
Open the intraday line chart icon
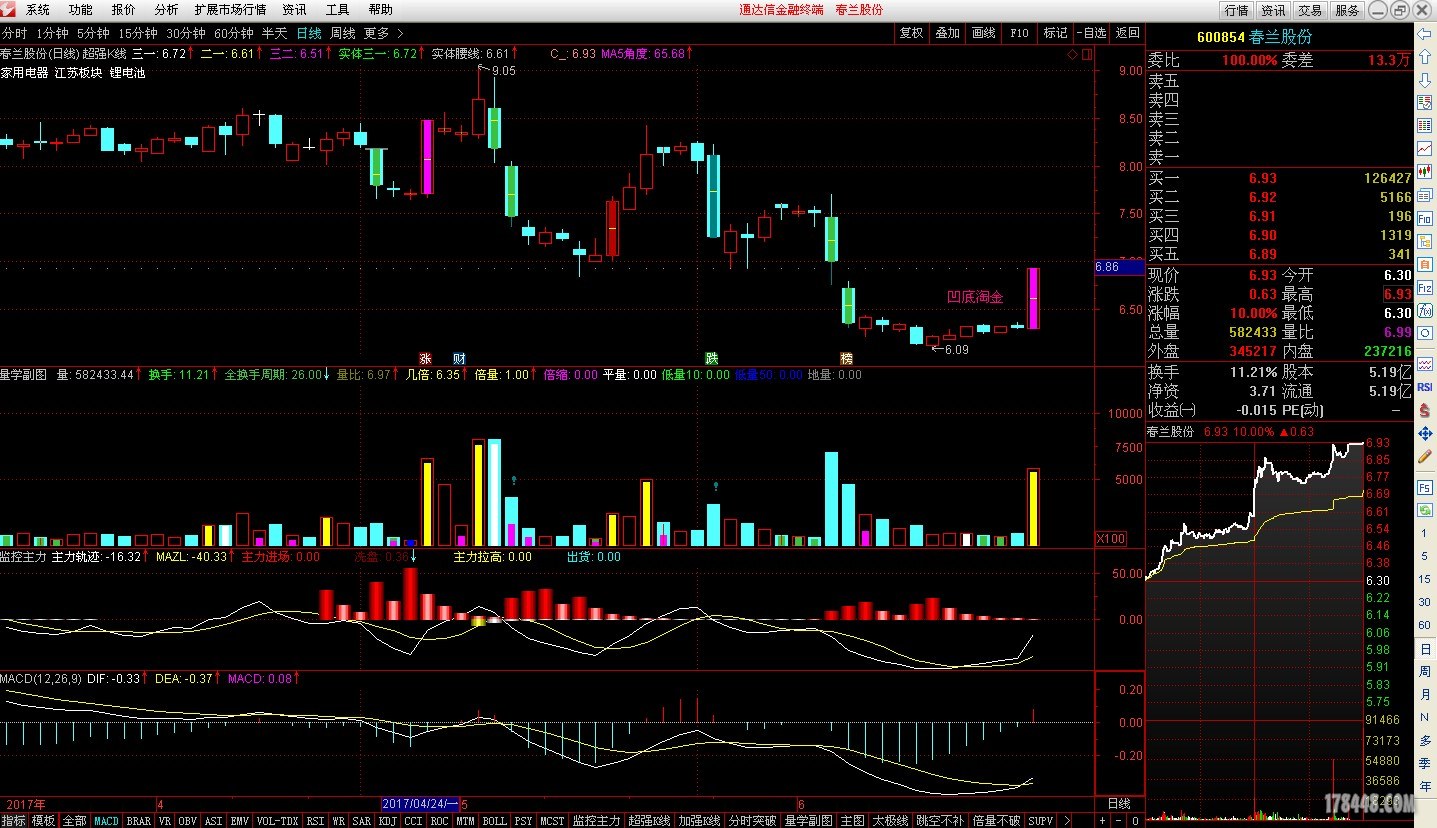1424,148
